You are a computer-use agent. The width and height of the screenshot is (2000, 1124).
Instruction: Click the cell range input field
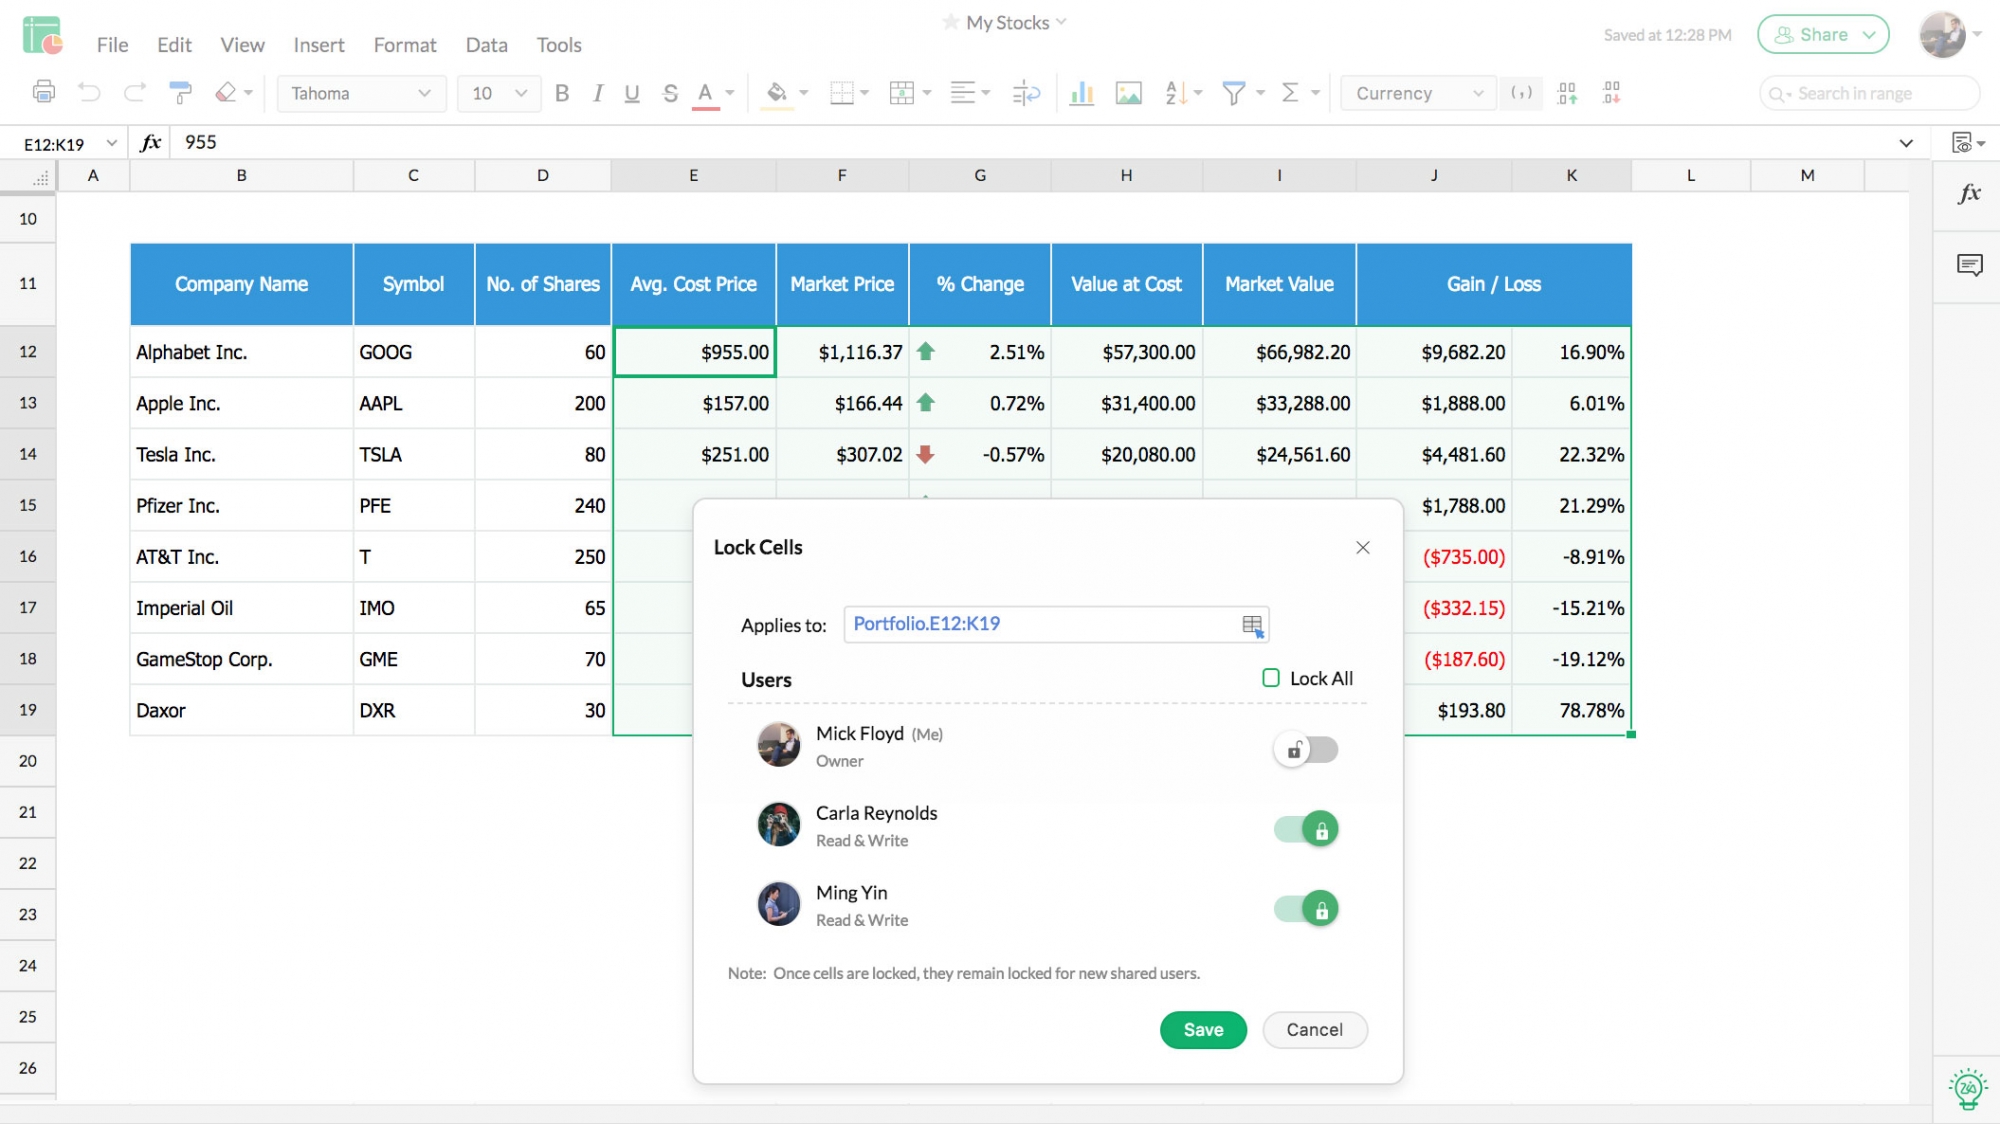1049,624
